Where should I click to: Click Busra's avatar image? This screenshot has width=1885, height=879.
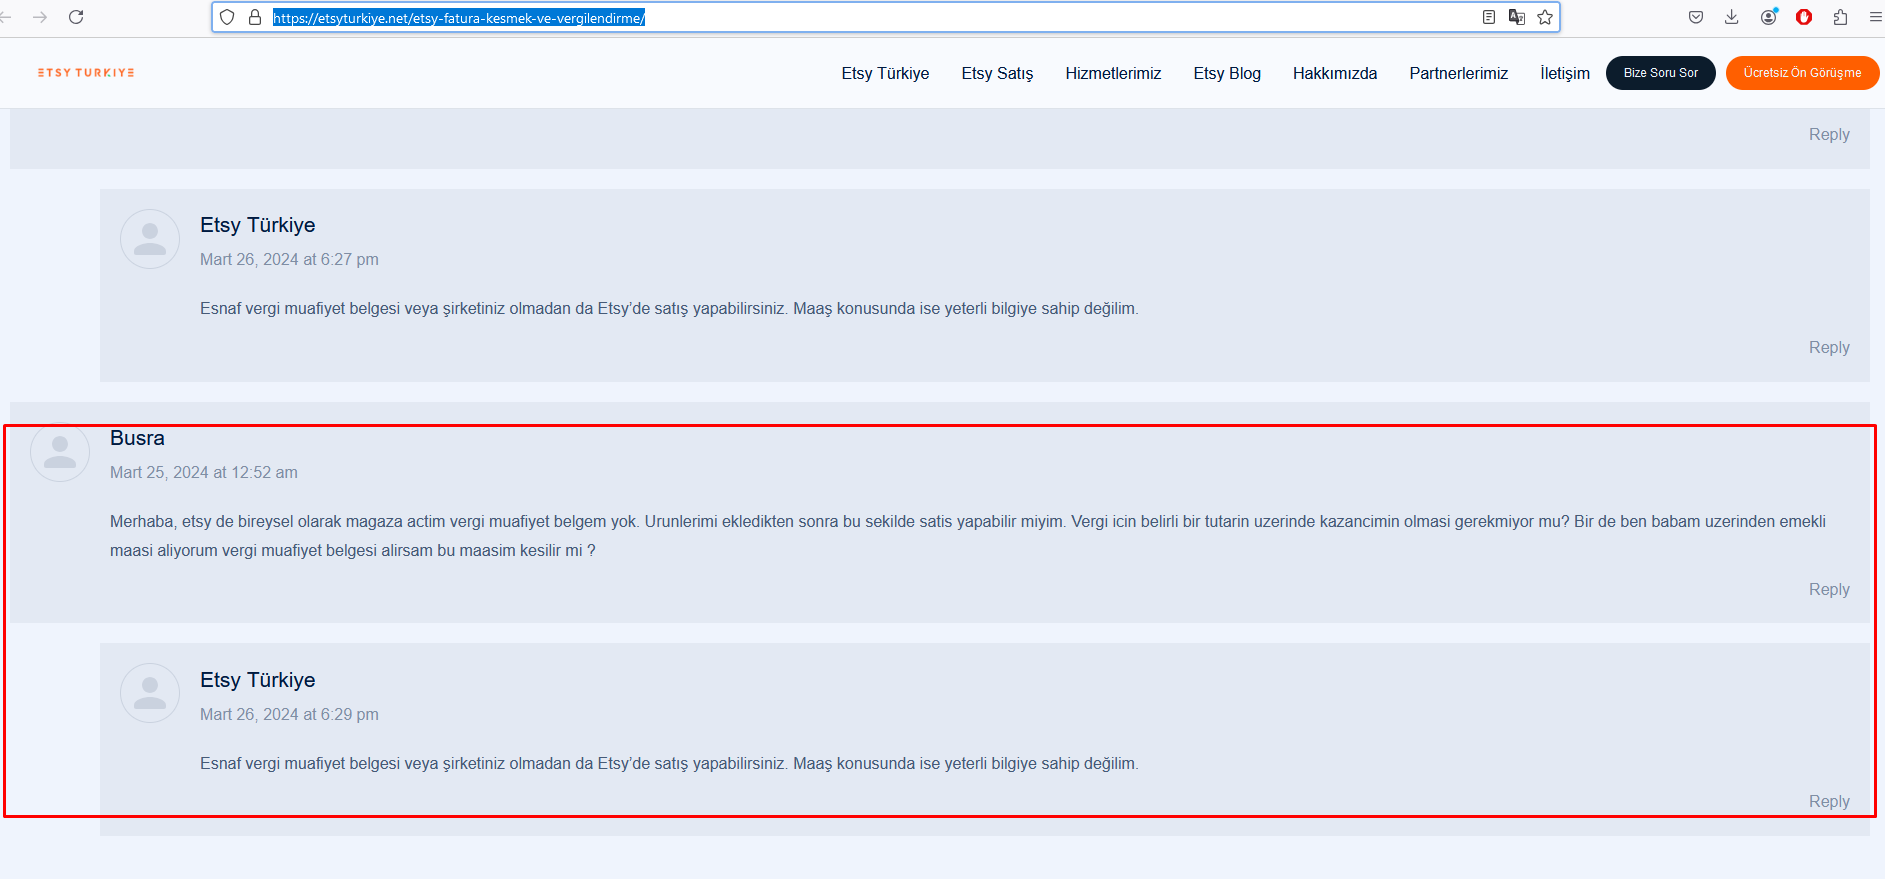click(x=60, y=451)
